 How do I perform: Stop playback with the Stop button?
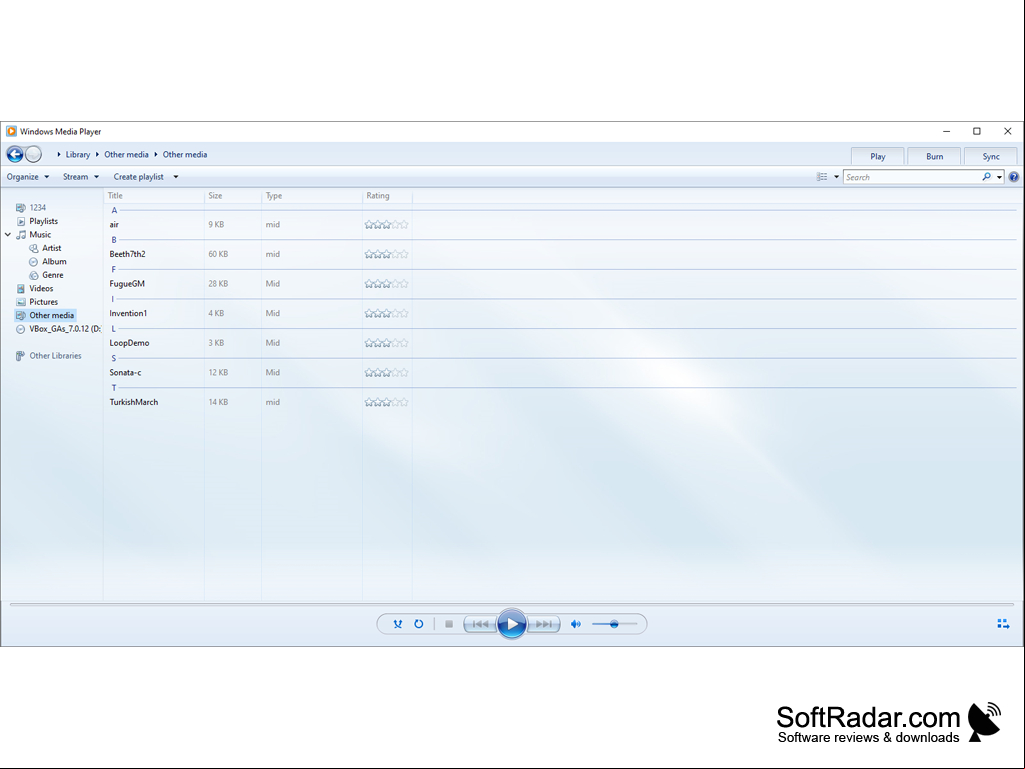(x=448, y=624)
